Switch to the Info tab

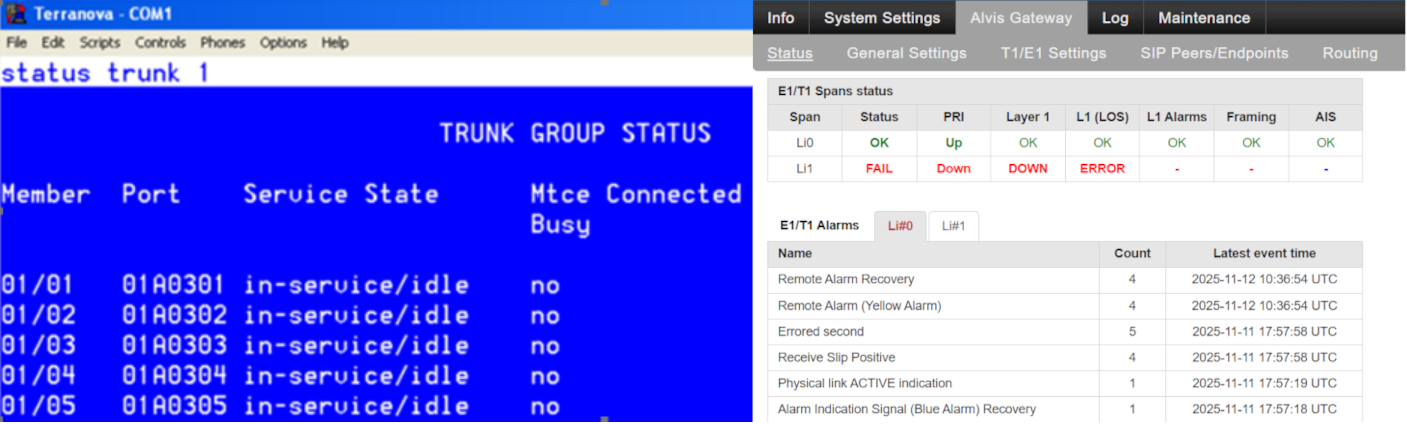tap(780, 18)
